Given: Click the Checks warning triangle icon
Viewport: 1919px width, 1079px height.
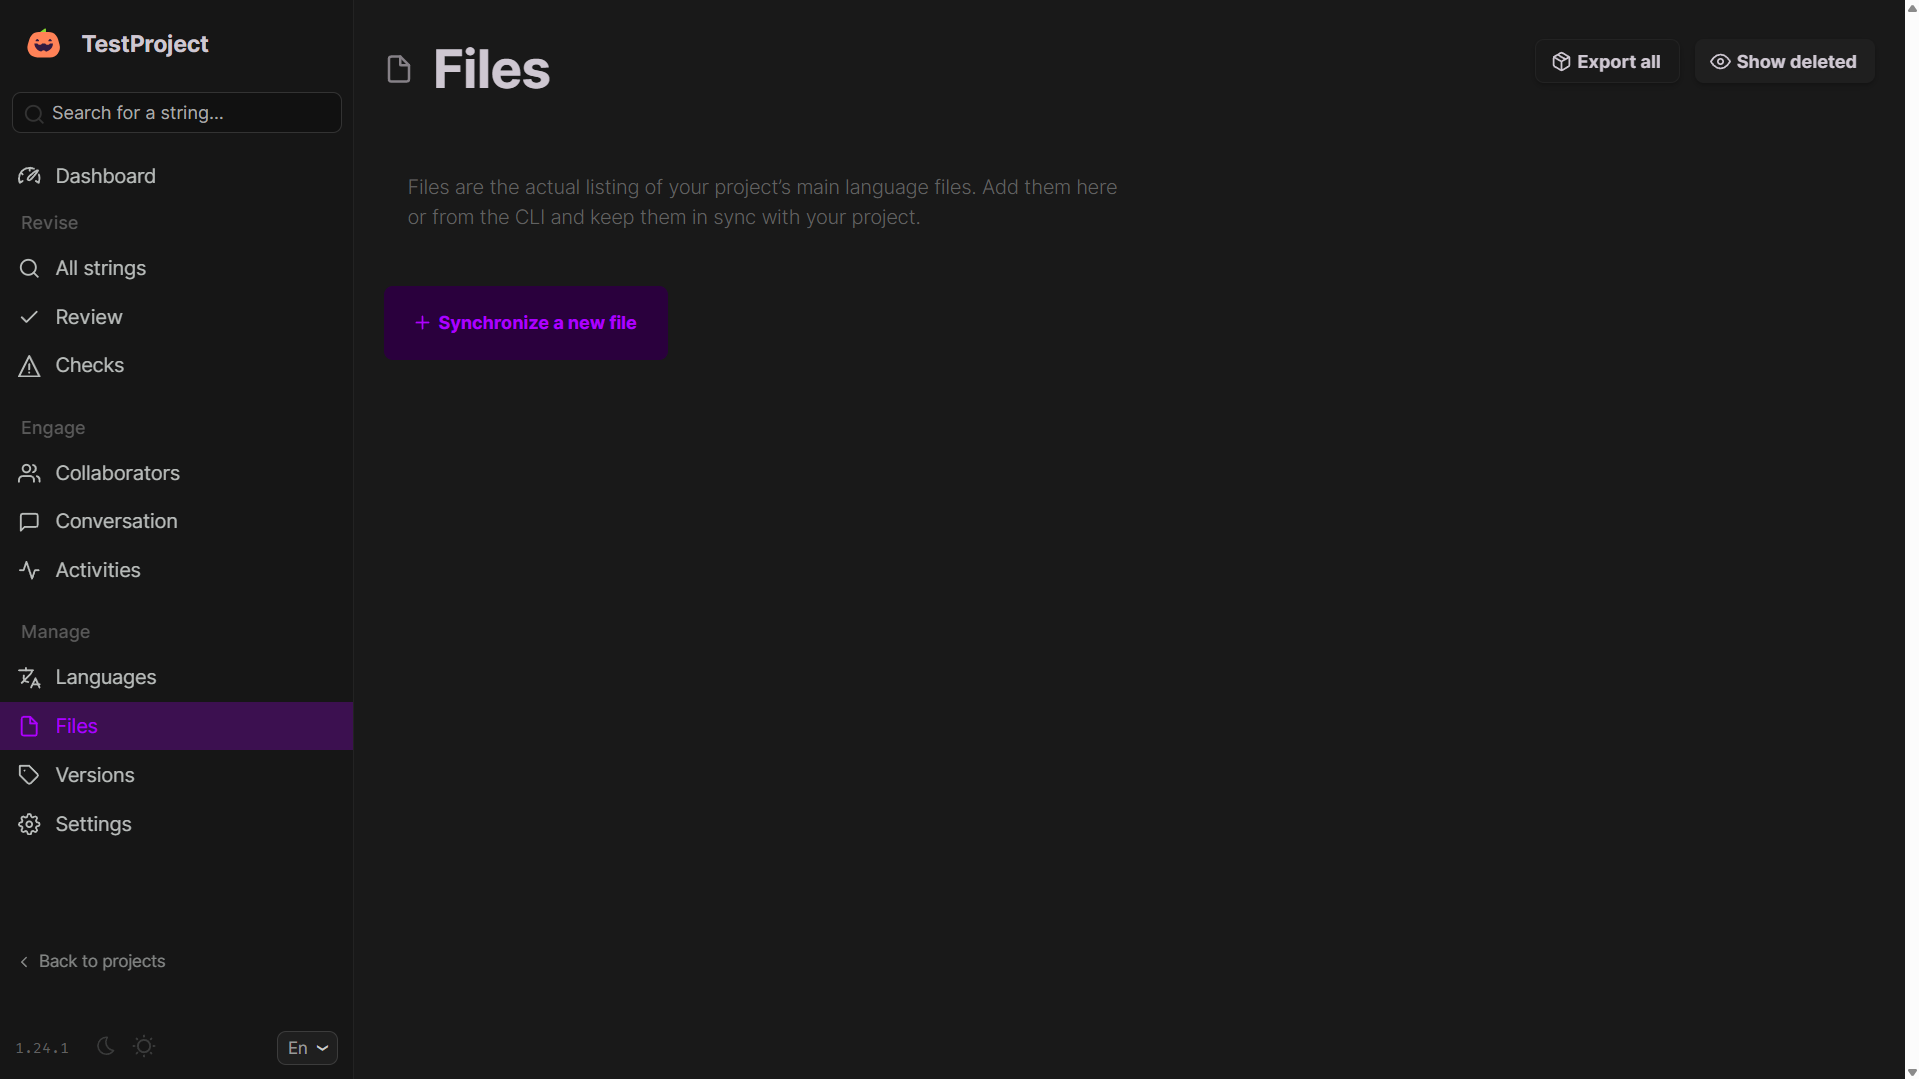Looking at the screenshot, I should coord(29,366).
